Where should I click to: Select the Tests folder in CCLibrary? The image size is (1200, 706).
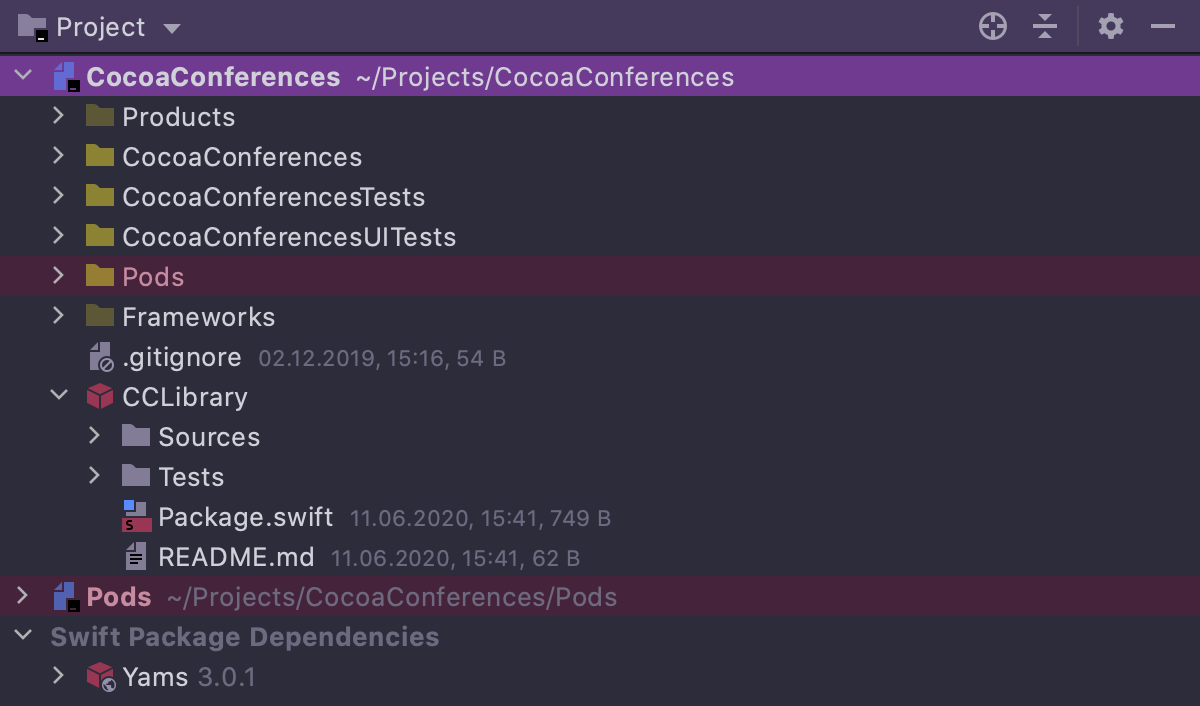pyautogui.click(x=190, y=477)
